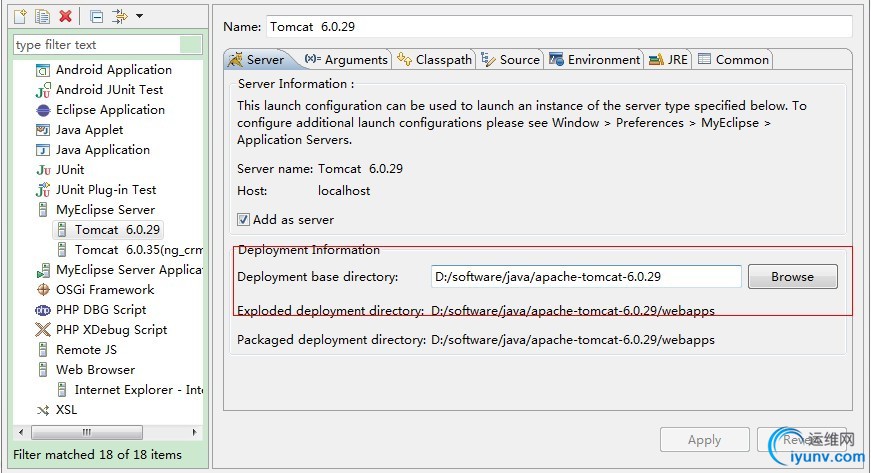This screenshot has width=871, height=473.
Task: Switch to the Server tab
Action: pyautogui.click(x=258, y=59)
